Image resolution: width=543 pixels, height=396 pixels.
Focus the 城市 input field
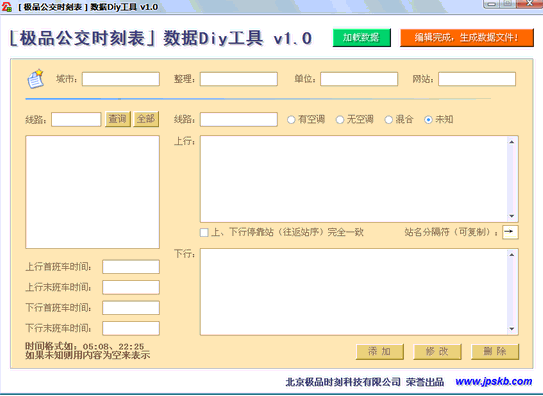121,79
